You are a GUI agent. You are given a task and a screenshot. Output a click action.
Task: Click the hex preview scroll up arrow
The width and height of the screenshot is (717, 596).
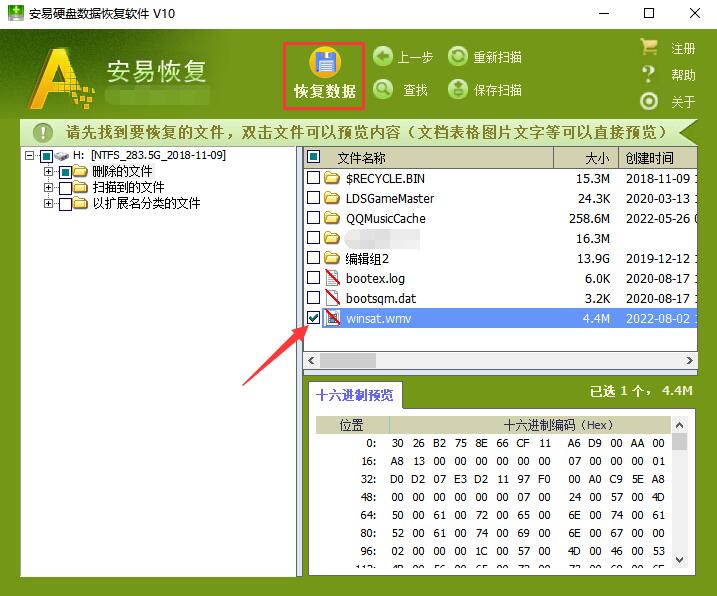(680, 425)
